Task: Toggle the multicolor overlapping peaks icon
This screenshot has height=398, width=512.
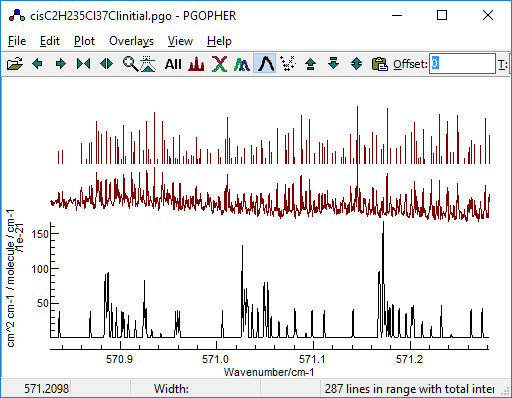Action: [242, 64]
